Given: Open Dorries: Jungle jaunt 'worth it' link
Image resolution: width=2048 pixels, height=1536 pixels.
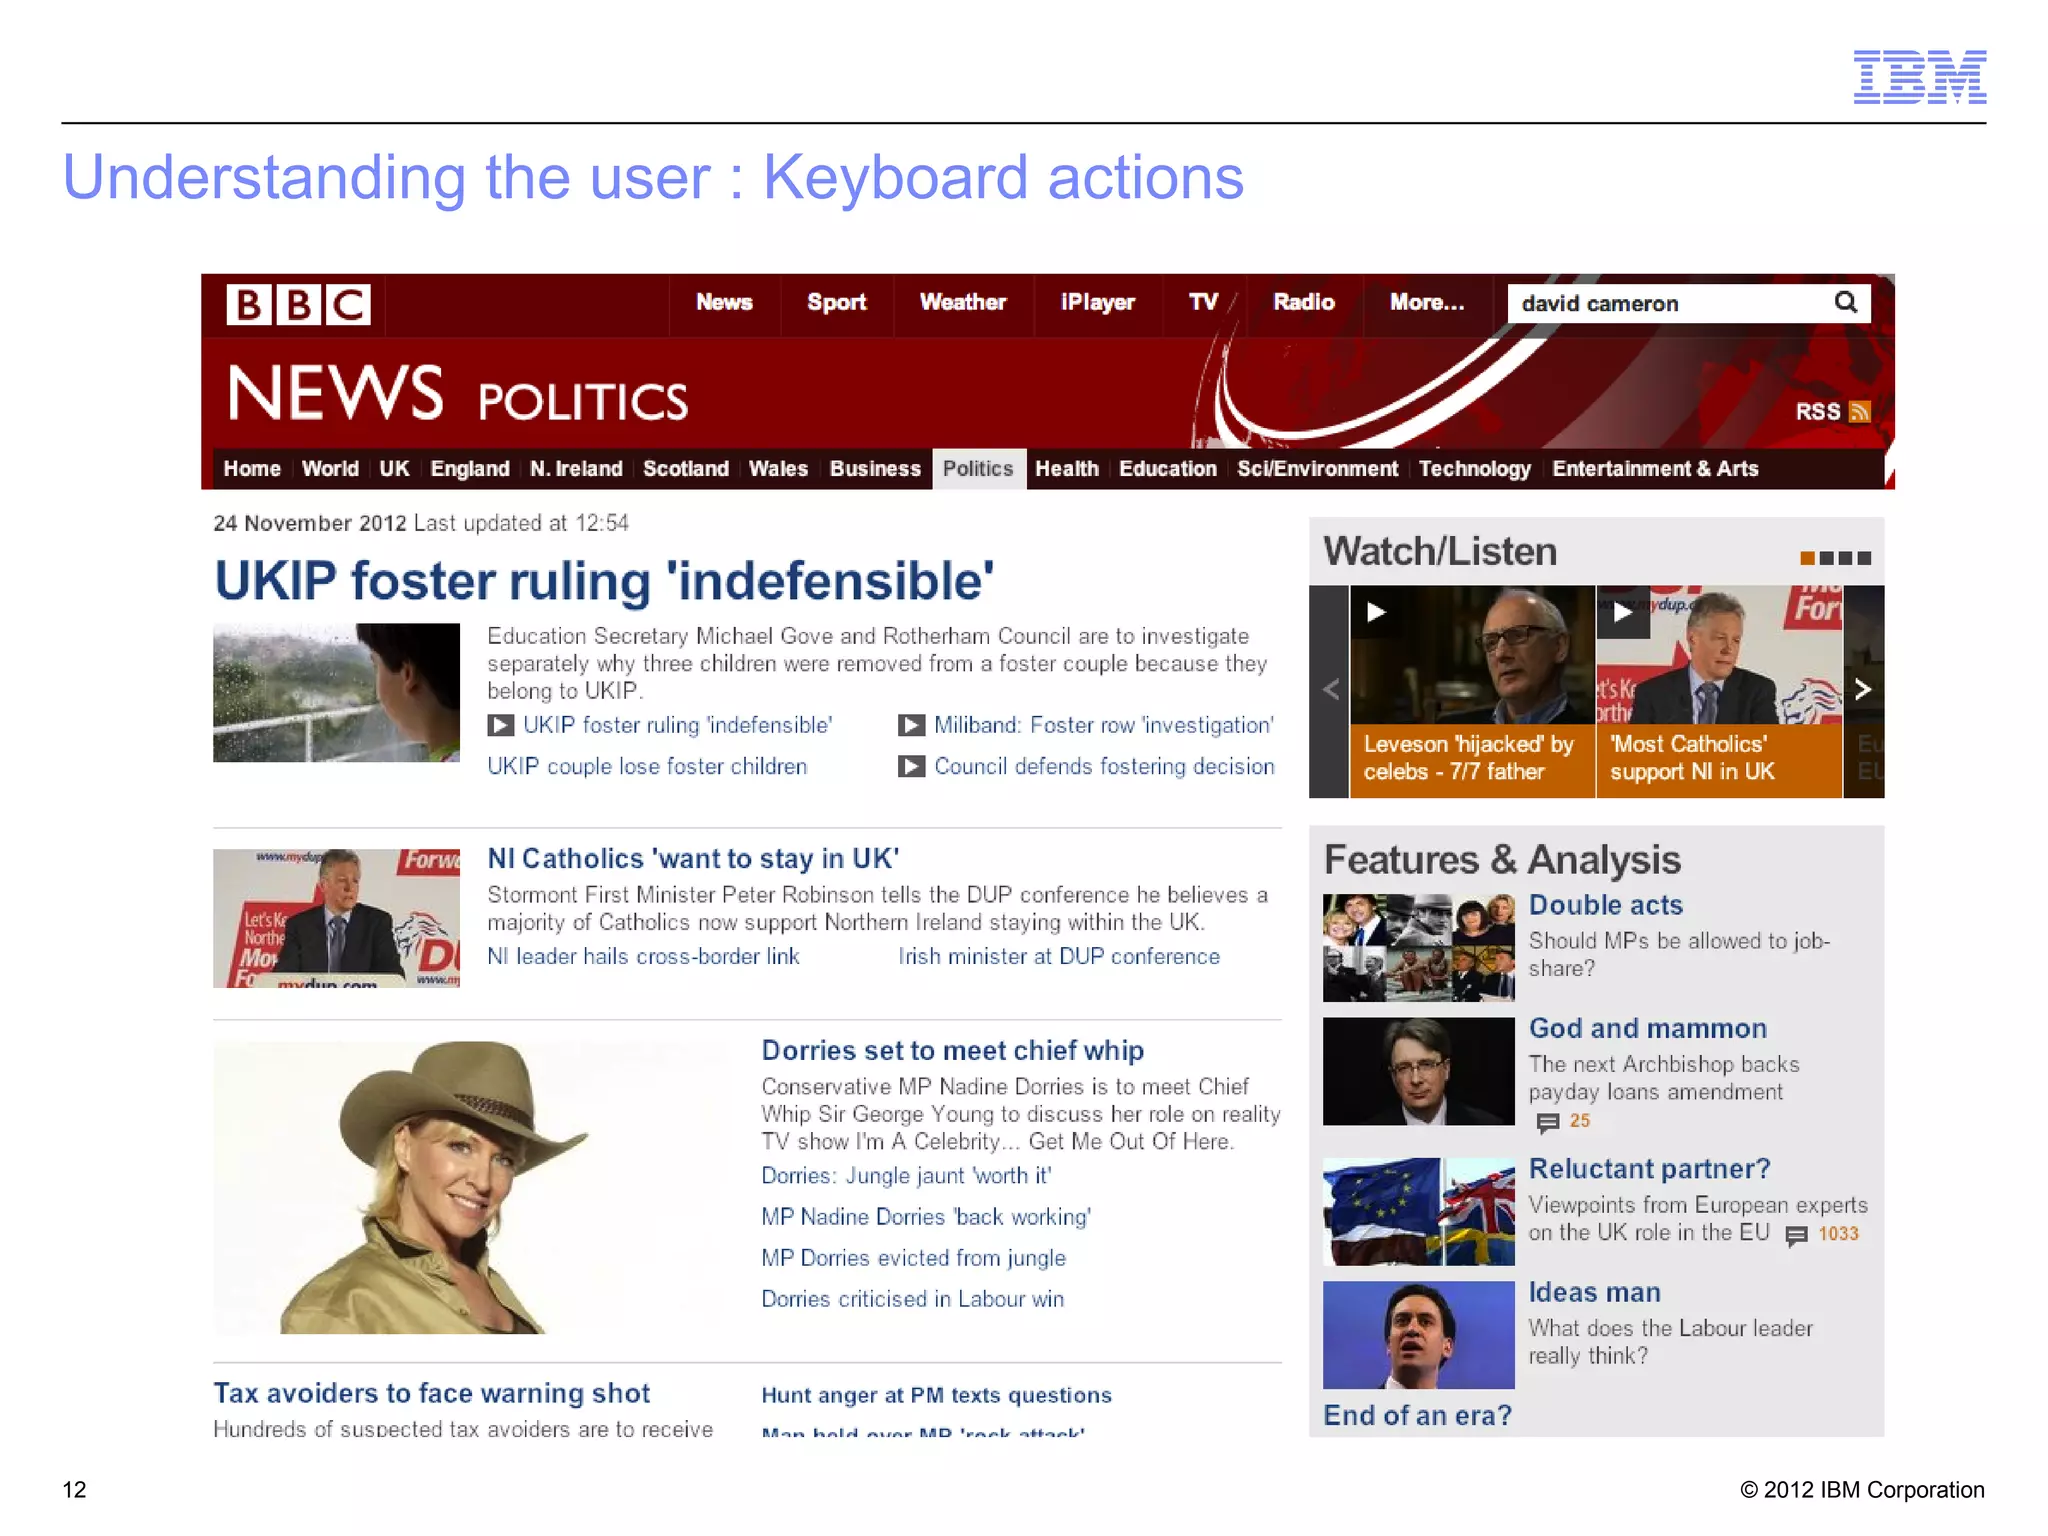Looking at the screenshot, I should (906, 1176).
